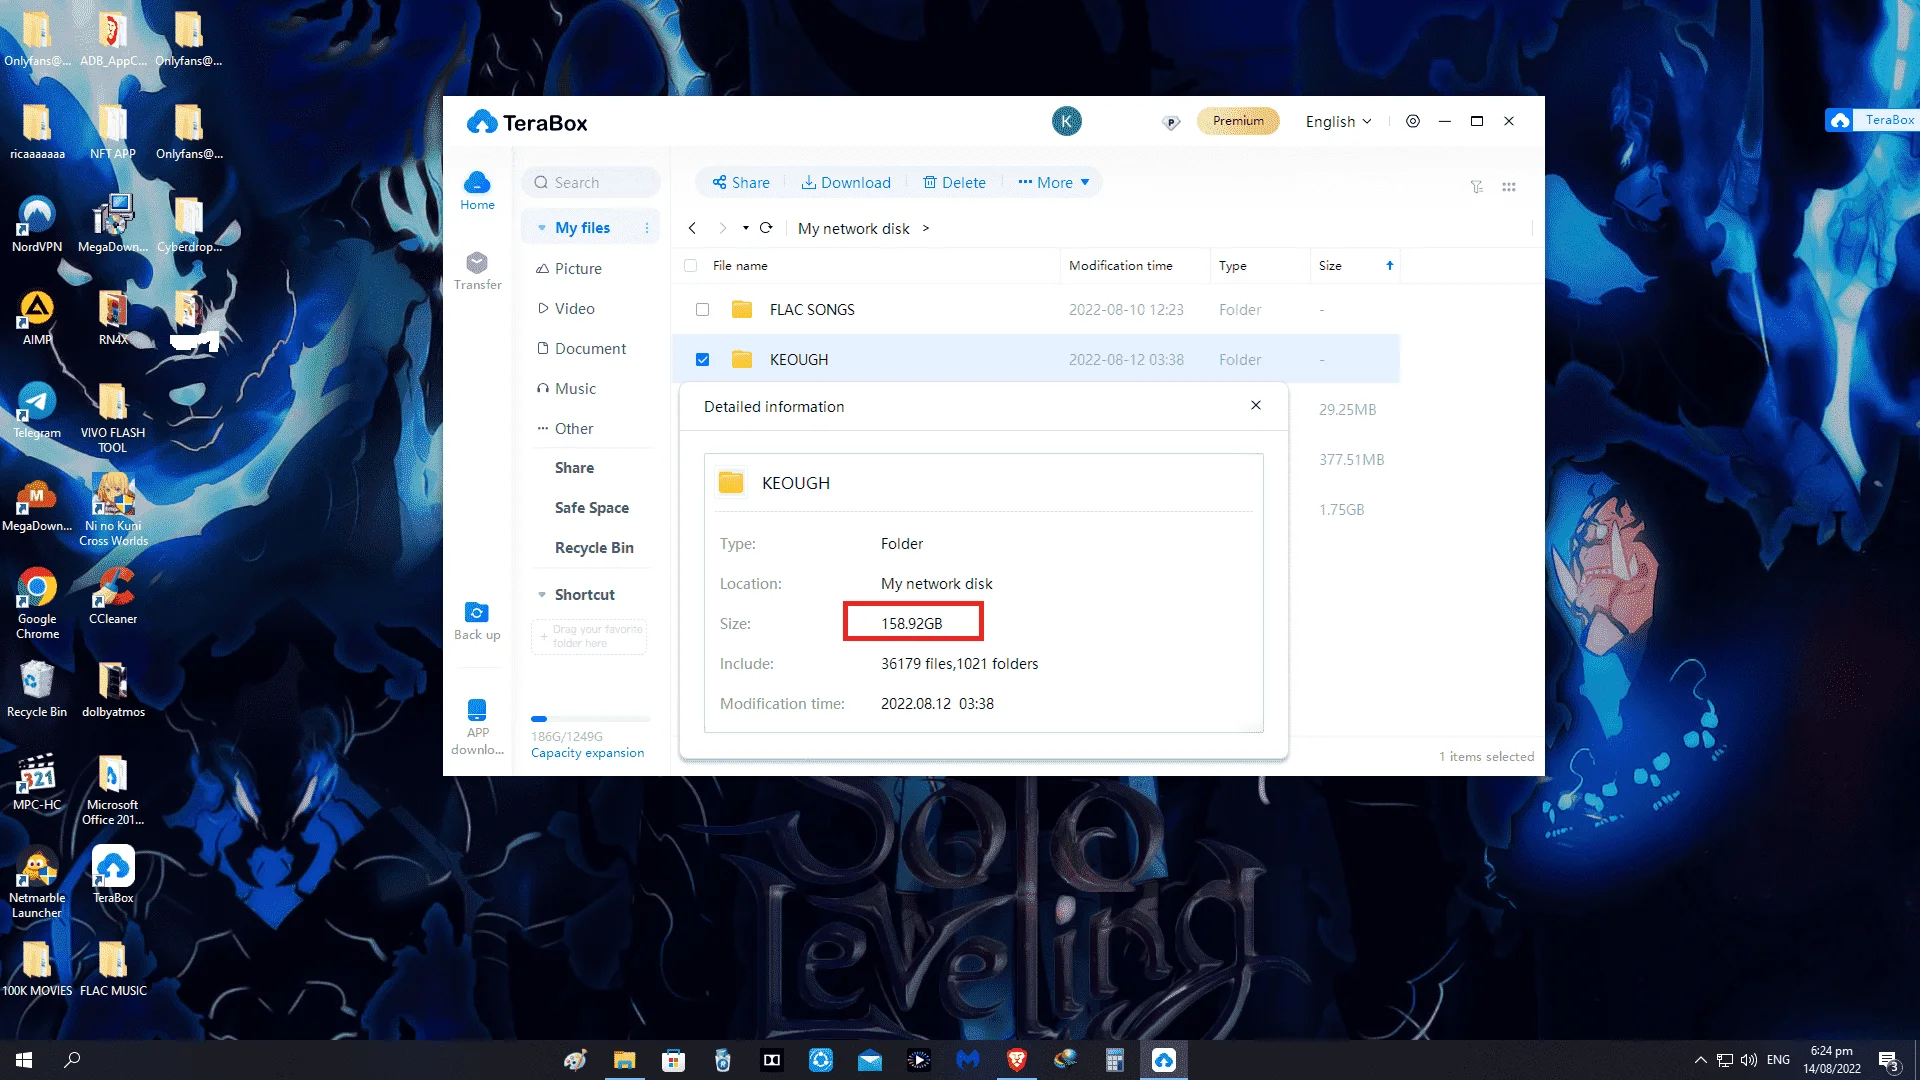The width and height of the screenshot is (1920, 1080).
Task: Expand the More actions dropdown
Action: [1053, 182]
